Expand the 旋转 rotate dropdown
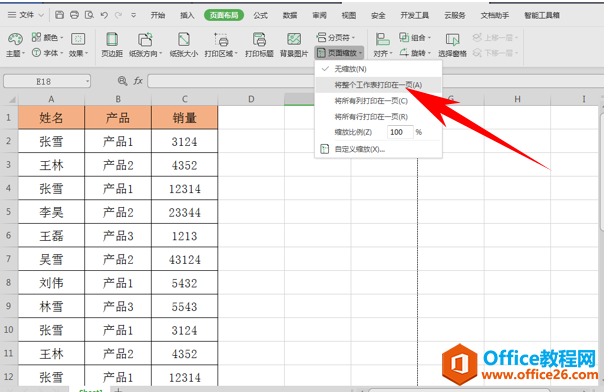This screenshot has width=605, height=392. pyautogui.click(x=415, y=53)
